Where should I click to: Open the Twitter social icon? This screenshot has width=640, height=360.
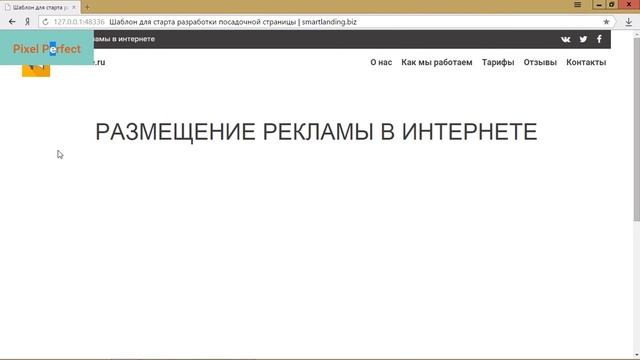(583, 39)
